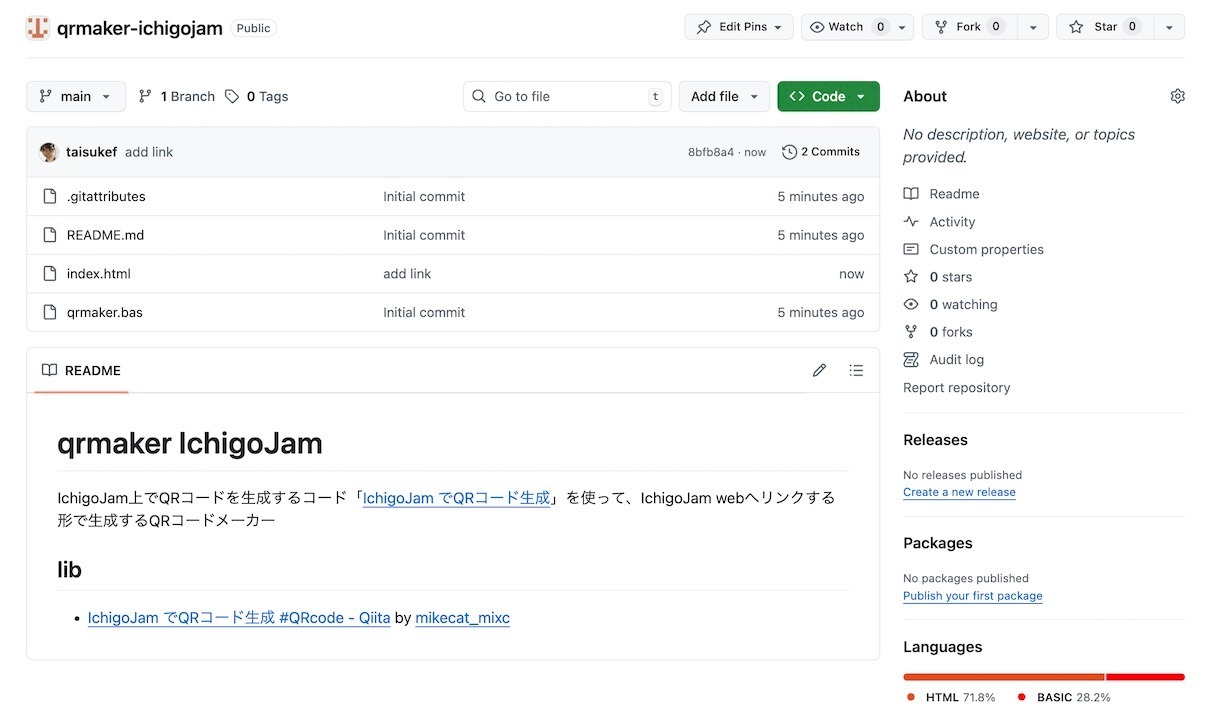Click Create a new release link

pyautogui.click(x=959, y=492)
